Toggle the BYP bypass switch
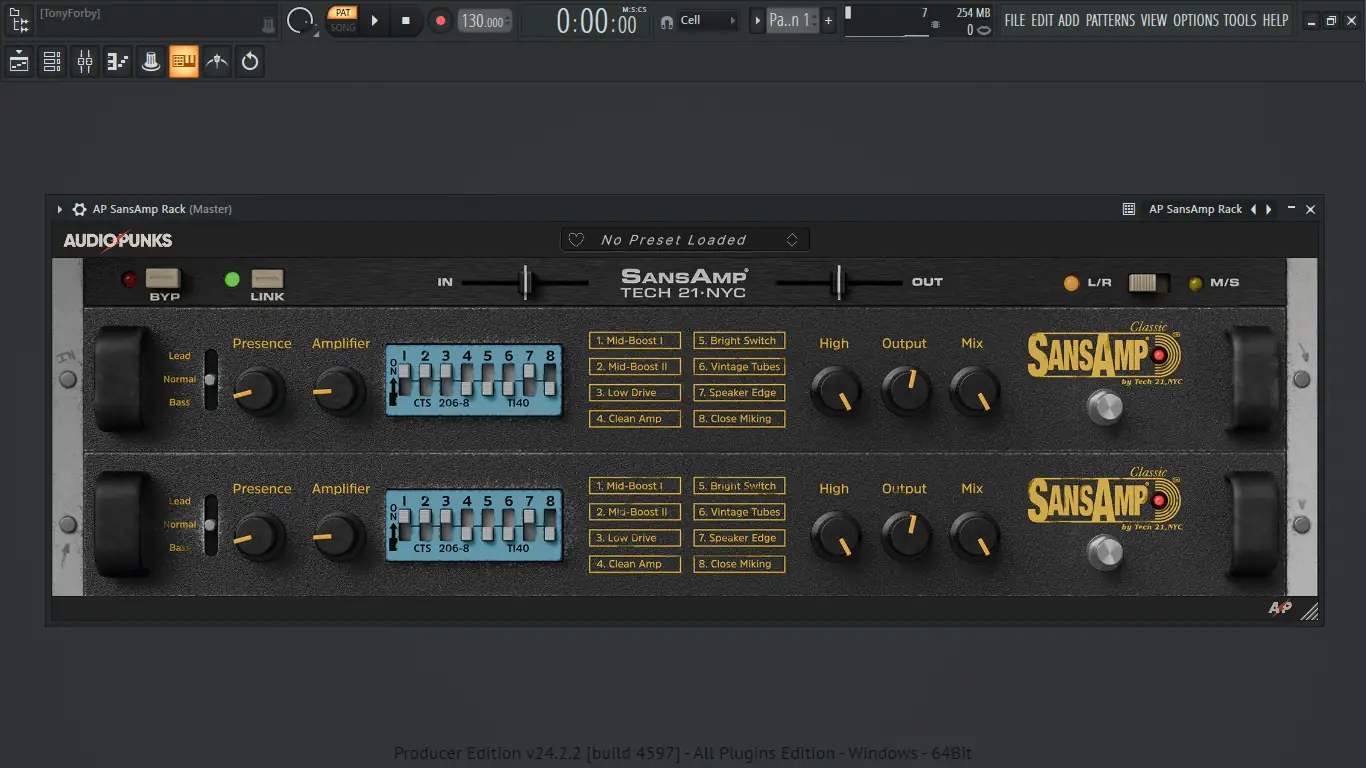Image resolution: width=1366 pixels, height=768 pixels. [162, 279]
